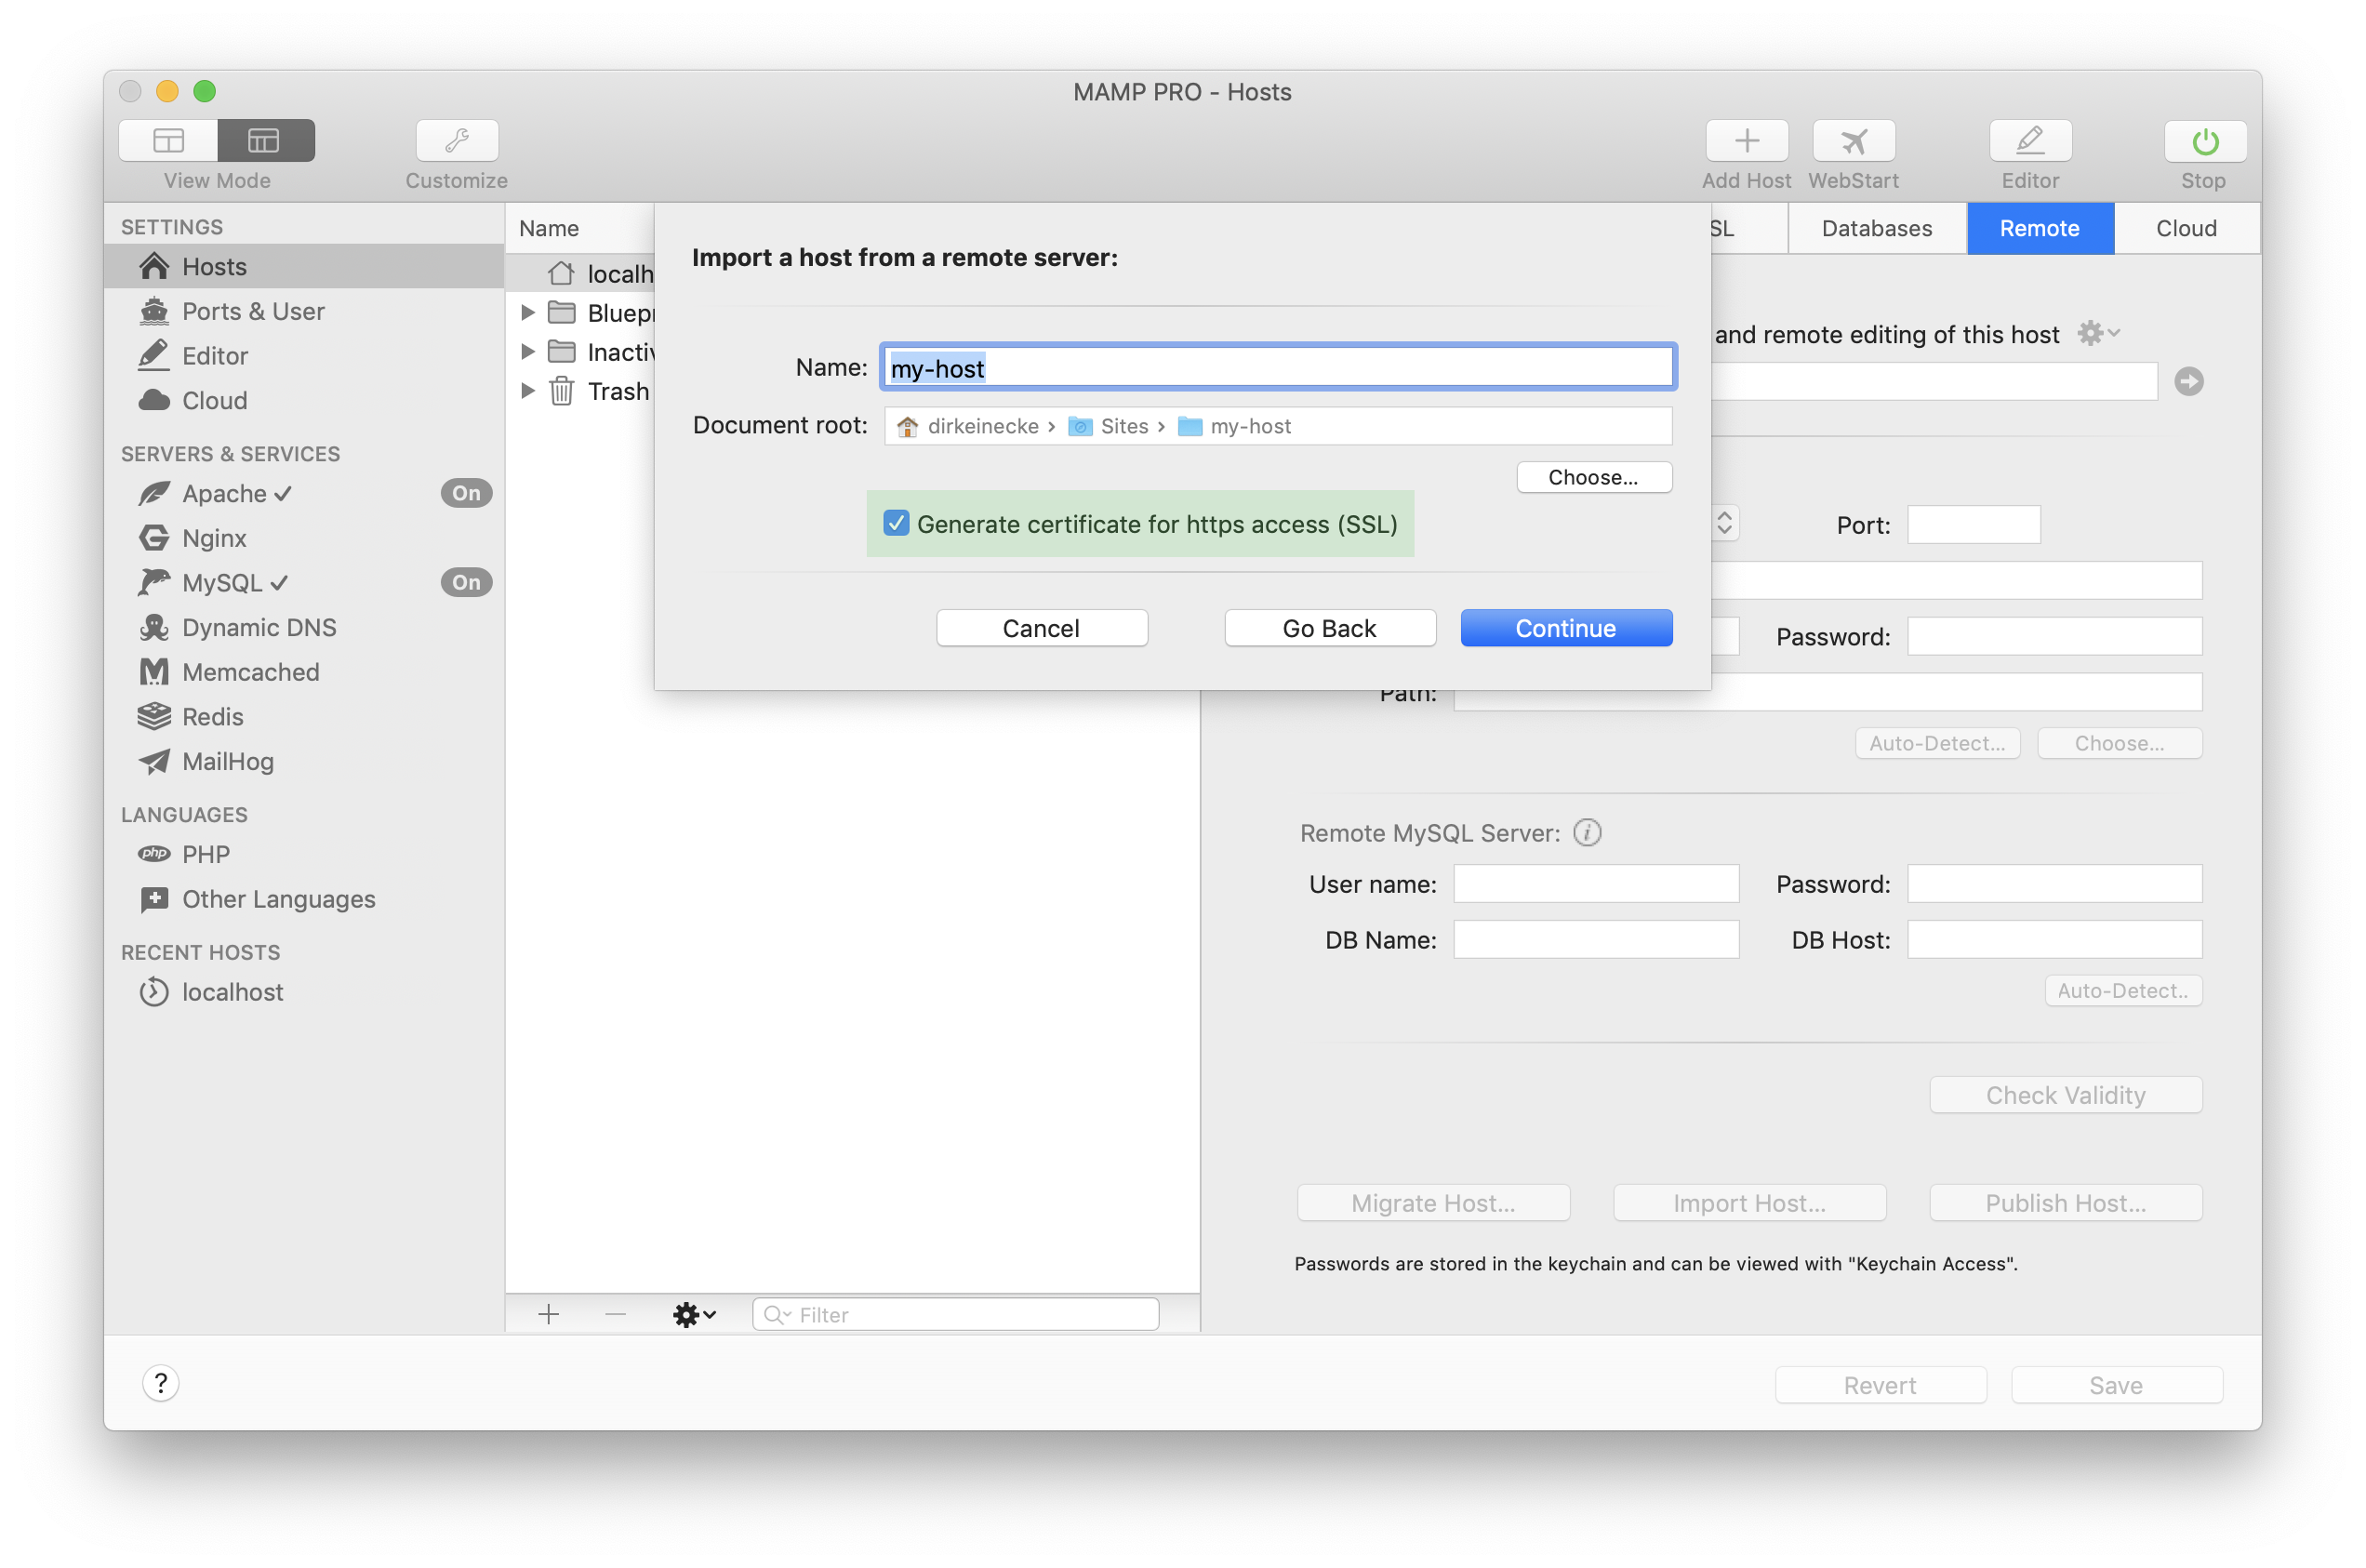Switch to the Databases tab
The height and width of the screenshot is (1568, 2366).
(x=1875, y=228)
